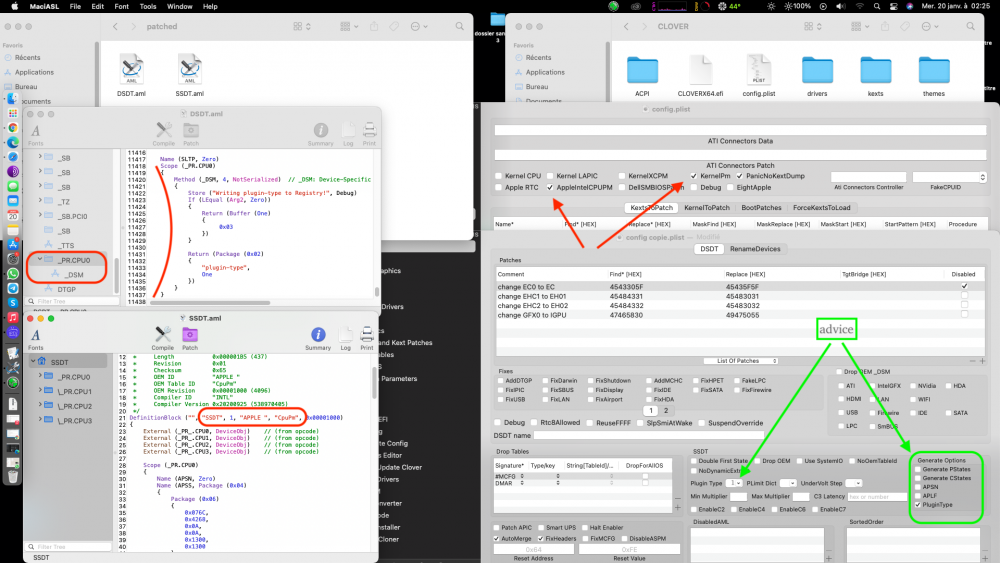Open the Tools menu in the menu bar
The height and width of the screenshot is (563, 1000).
(148, 6)
